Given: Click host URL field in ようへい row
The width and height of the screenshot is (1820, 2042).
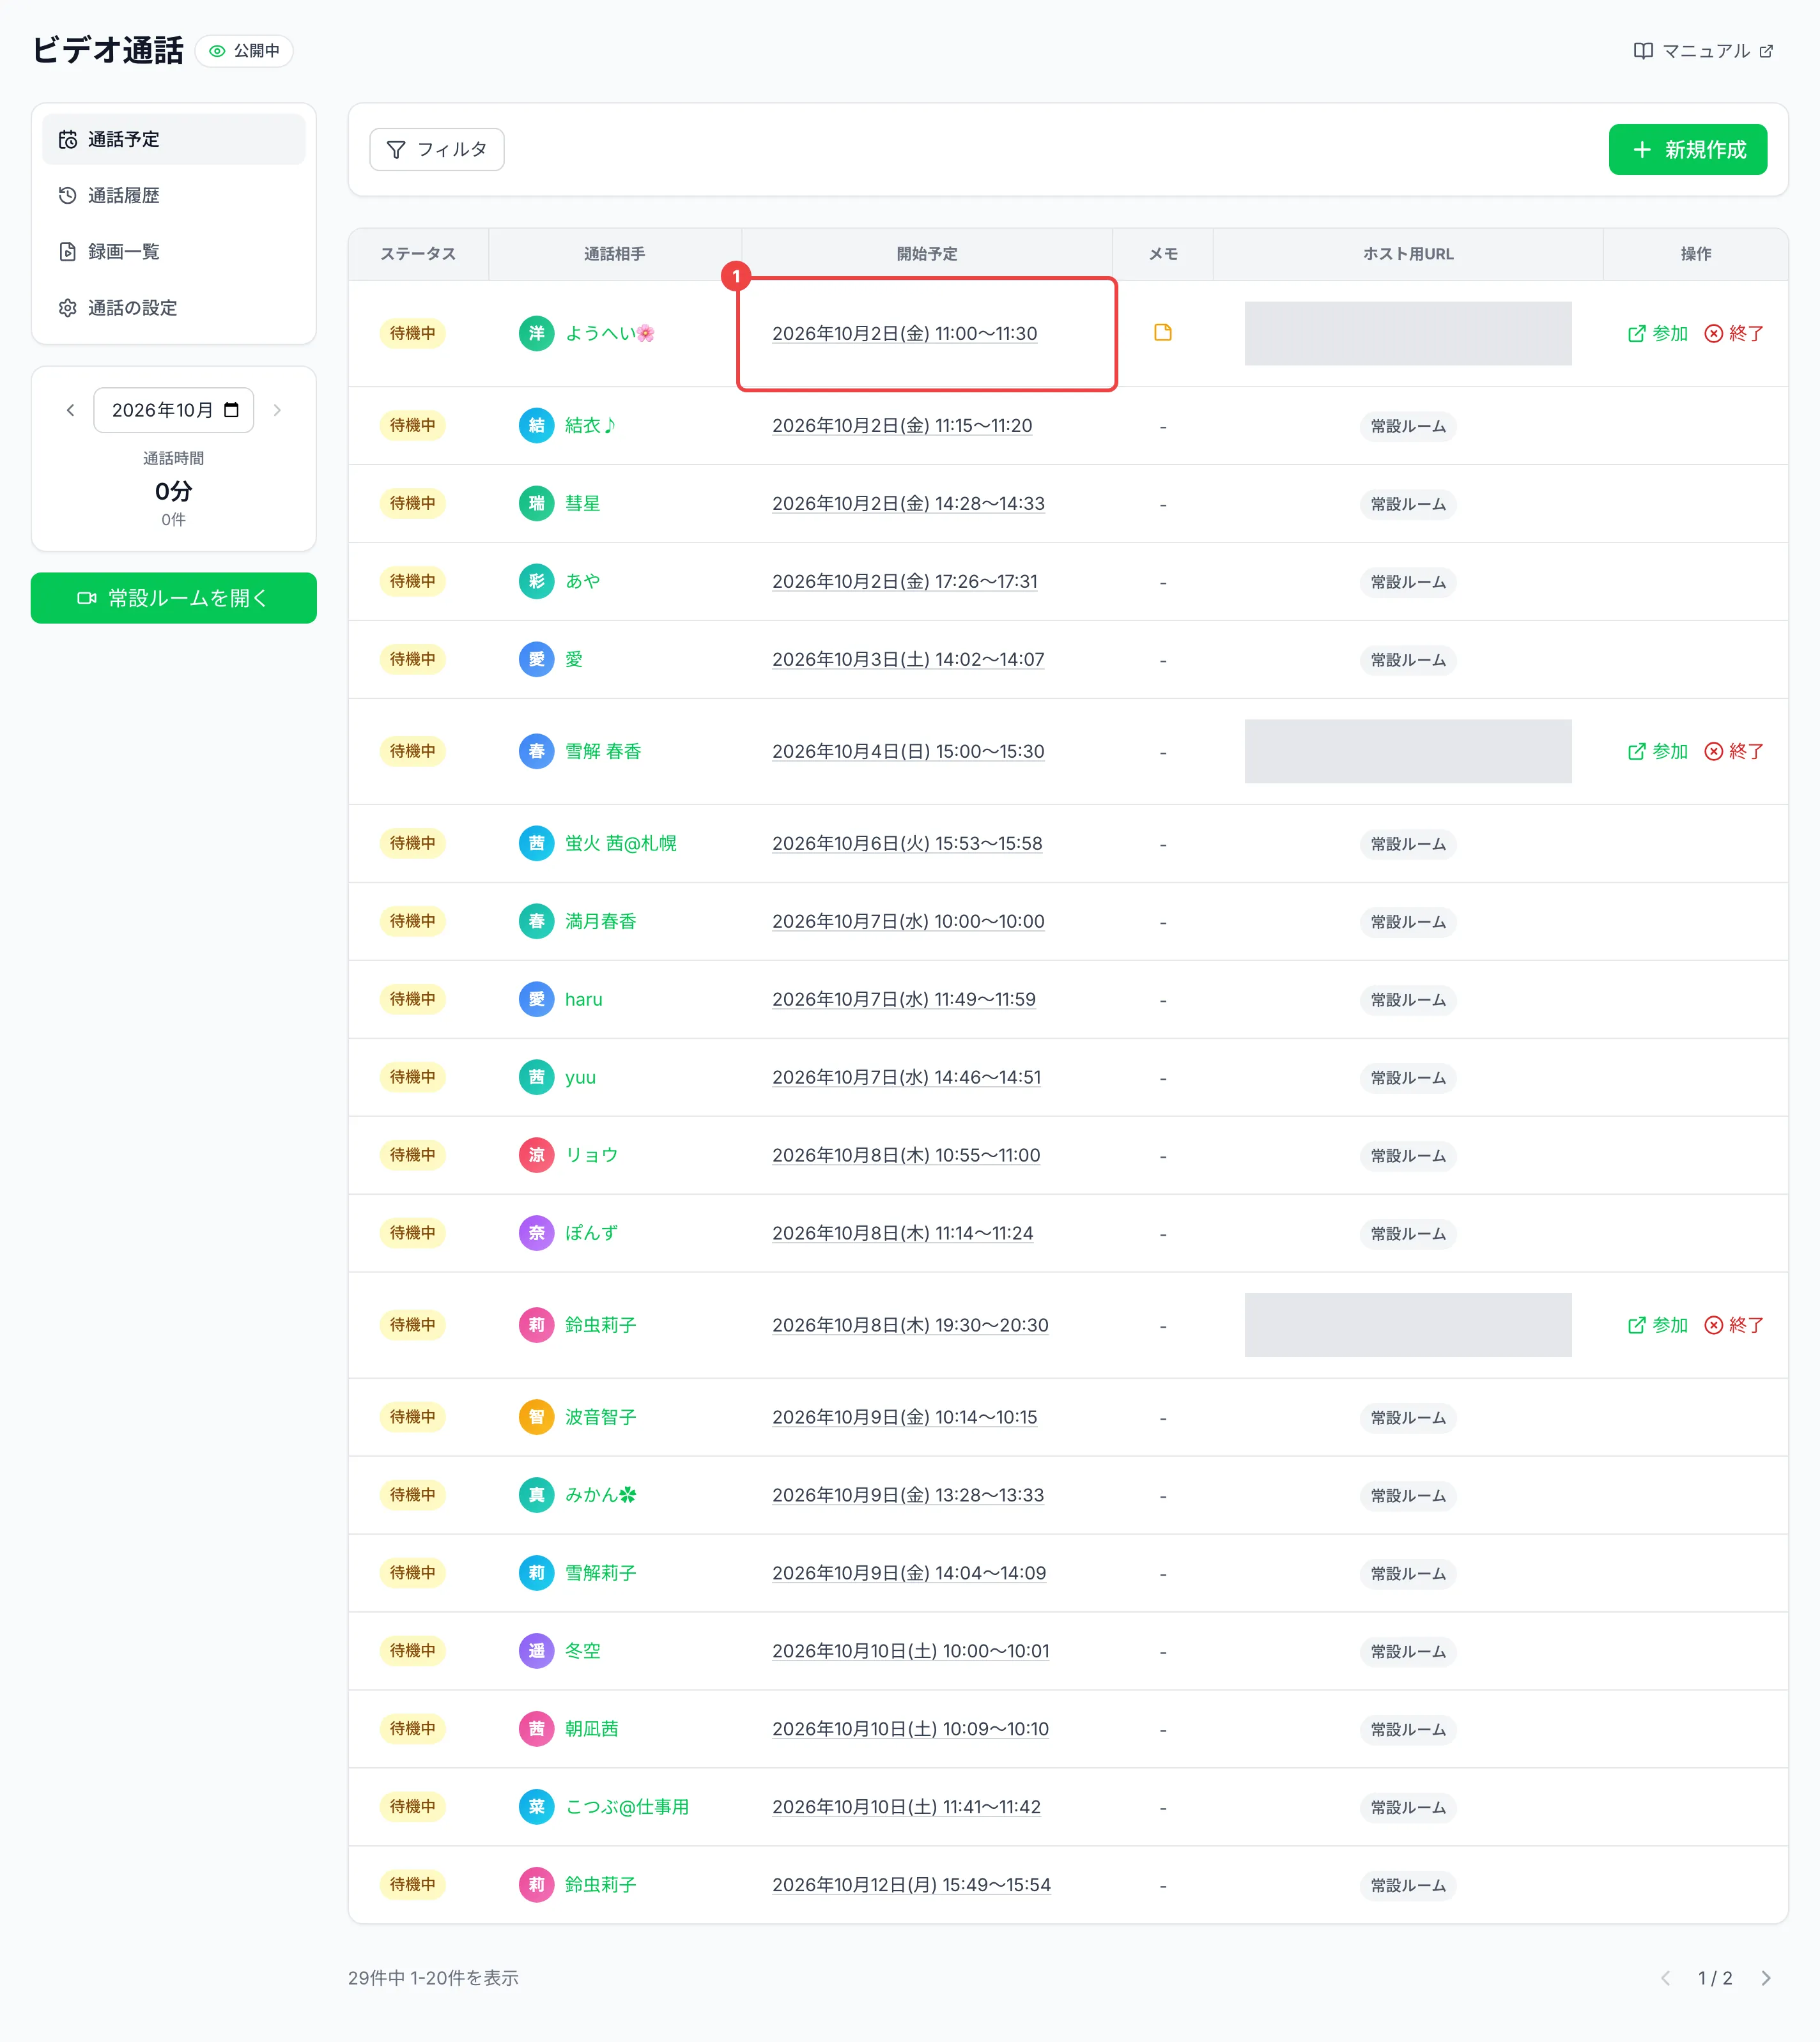Looking at the screenshot, I should tap(1407, 333).
